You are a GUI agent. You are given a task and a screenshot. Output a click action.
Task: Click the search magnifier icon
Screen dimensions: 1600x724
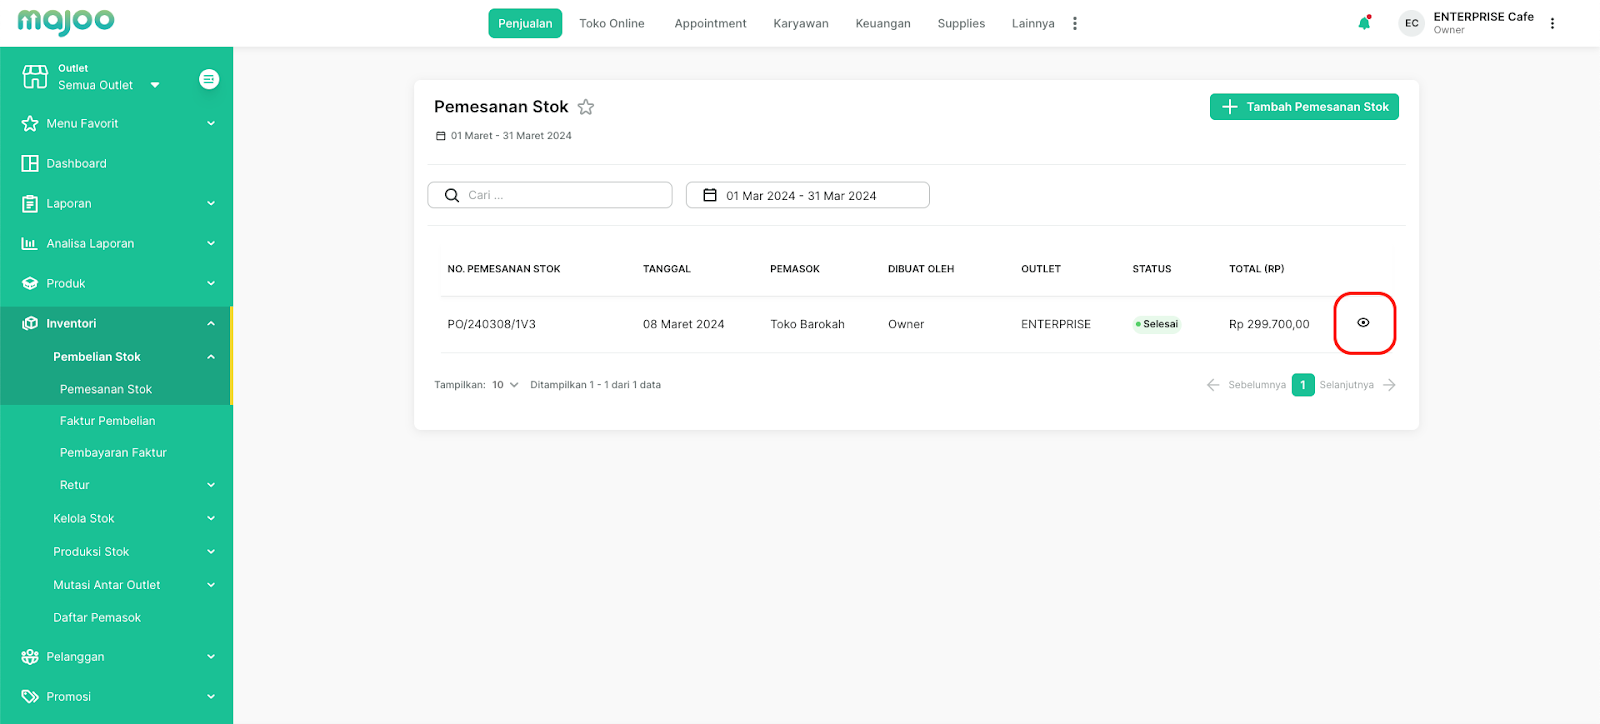pos(452,195)
